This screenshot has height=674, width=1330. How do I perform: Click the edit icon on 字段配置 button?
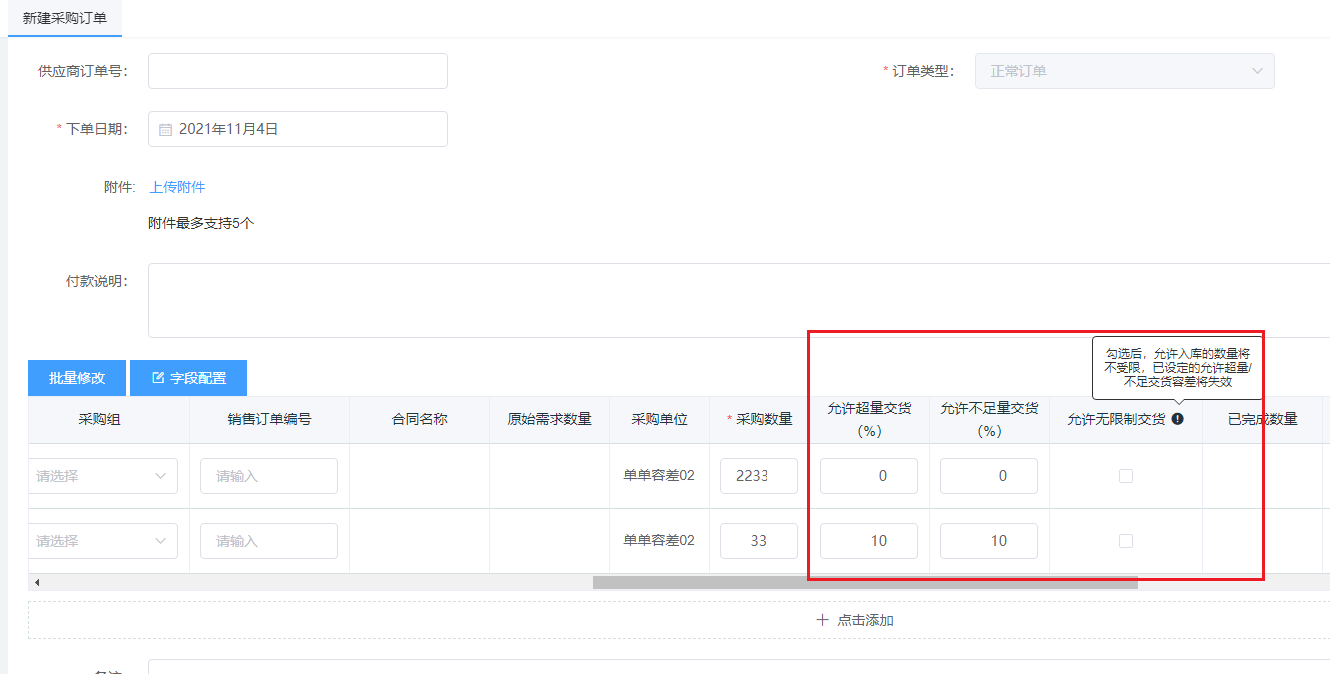click(x=158, y=378)
